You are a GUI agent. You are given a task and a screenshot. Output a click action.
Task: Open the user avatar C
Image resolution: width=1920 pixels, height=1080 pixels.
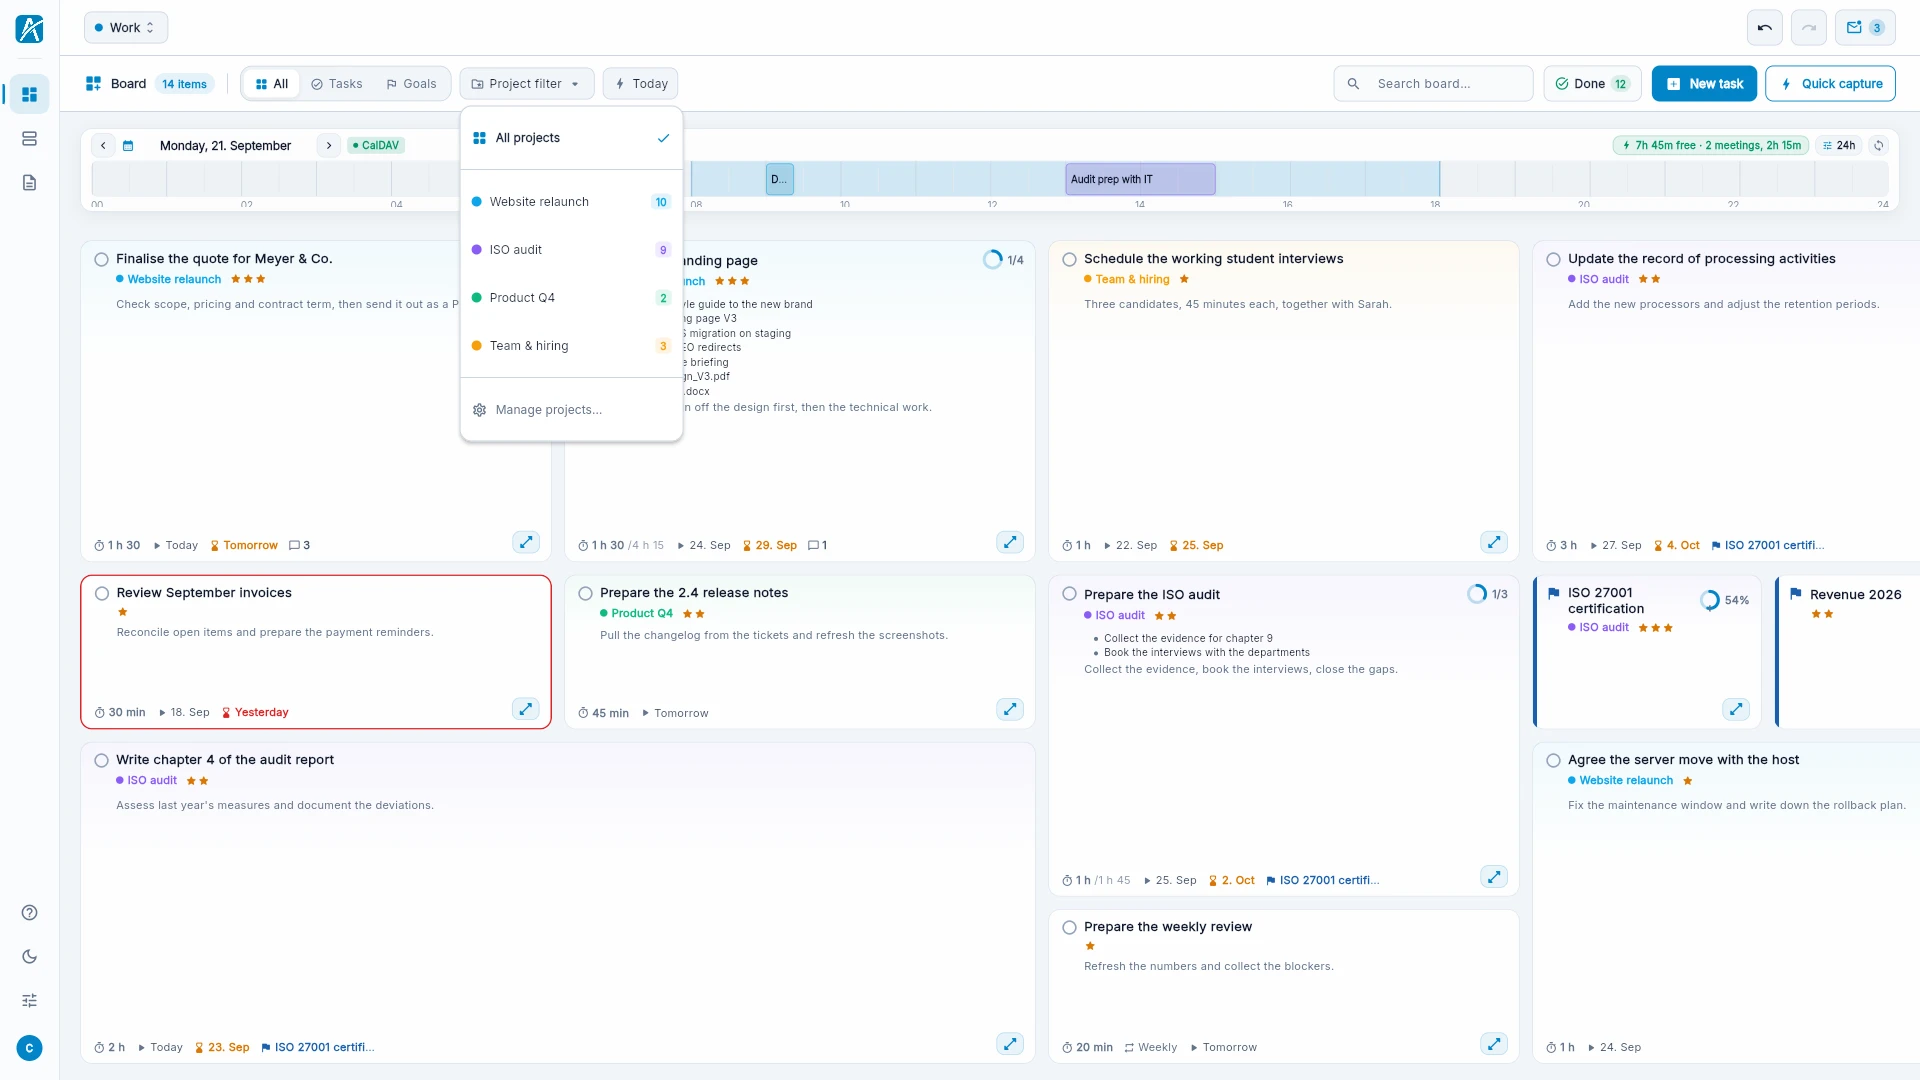[29, 1048]
